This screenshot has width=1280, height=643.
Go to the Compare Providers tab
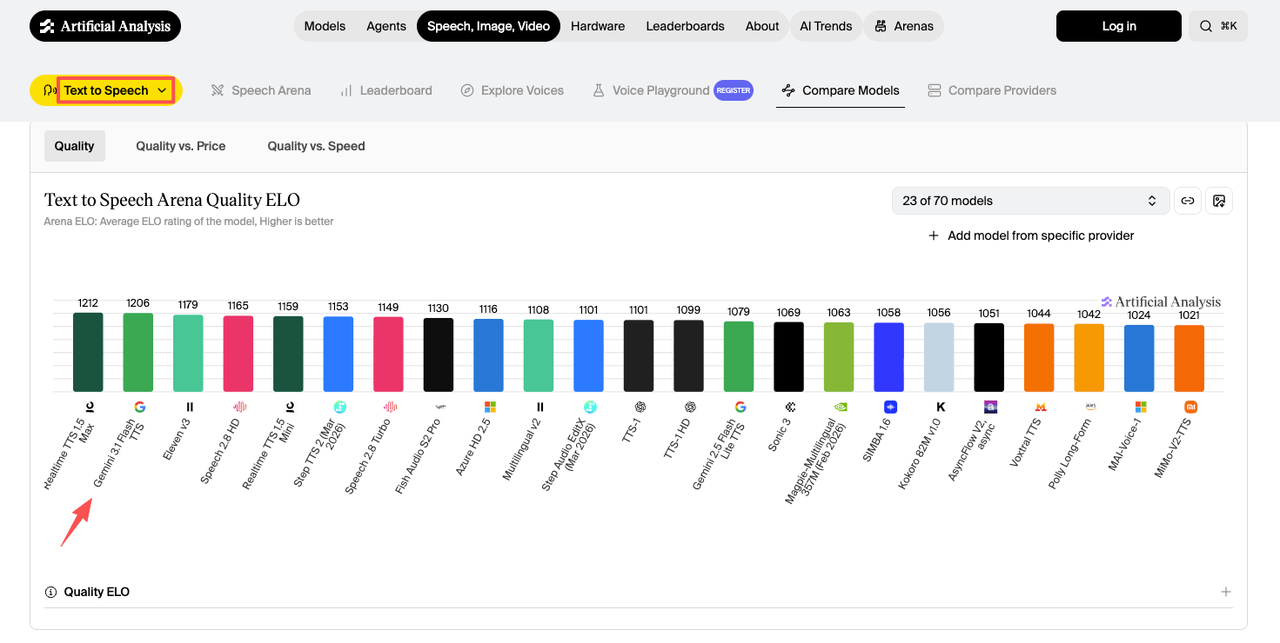[992, 90]
